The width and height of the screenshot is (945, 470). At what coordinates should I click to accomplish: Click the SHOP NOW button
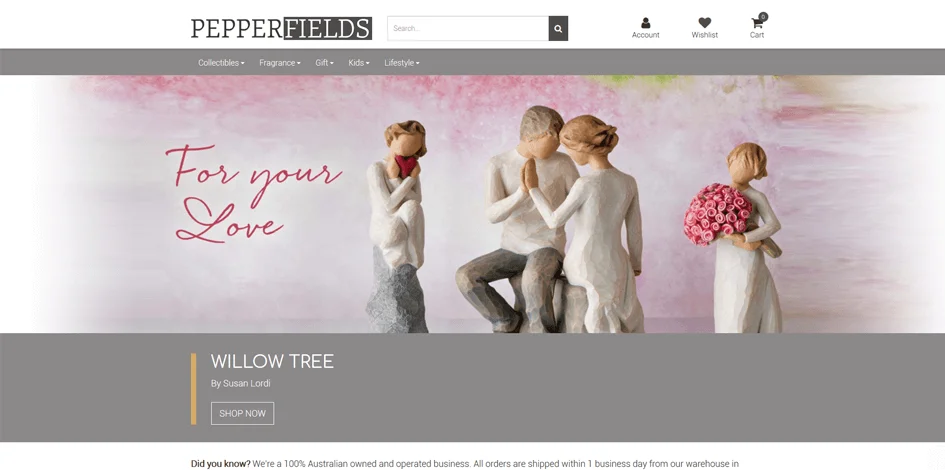click(242, 413)
